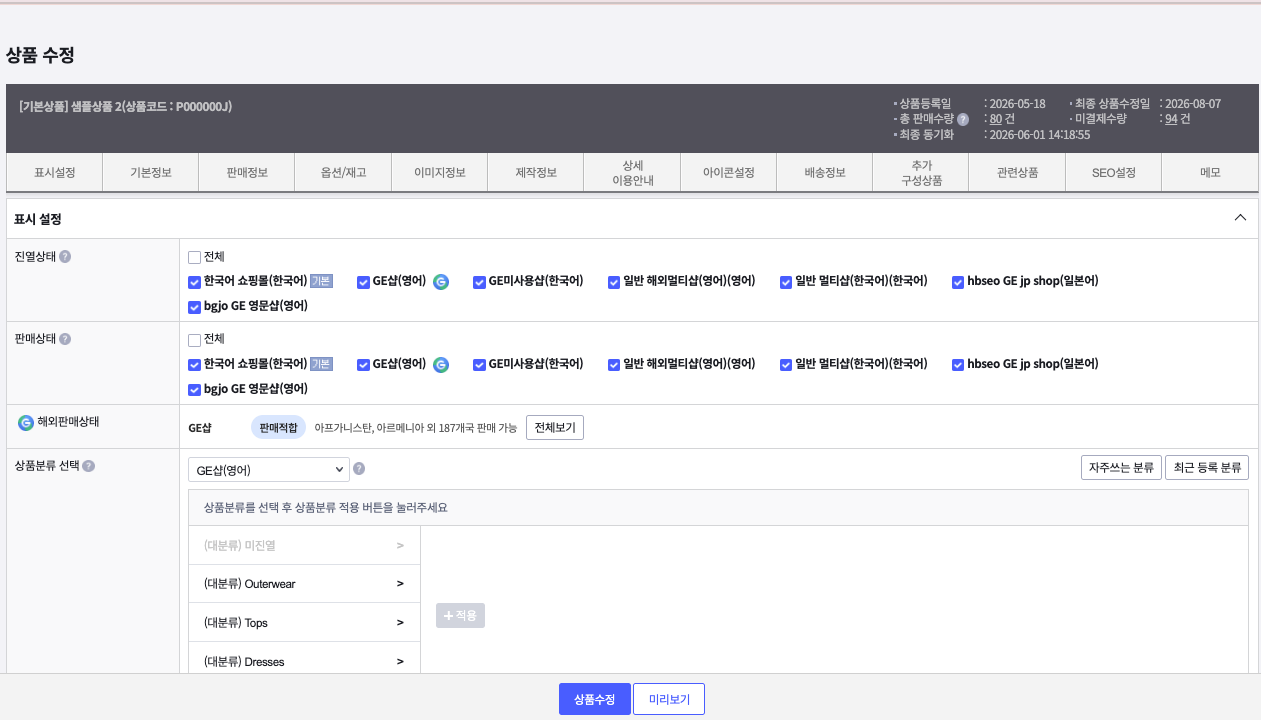The width and height of the screenshot is (1261, 720).
Task: Click the 최종 동기화 timestamp 2026-06-01 14:18:55
Action: [1039, 134]
